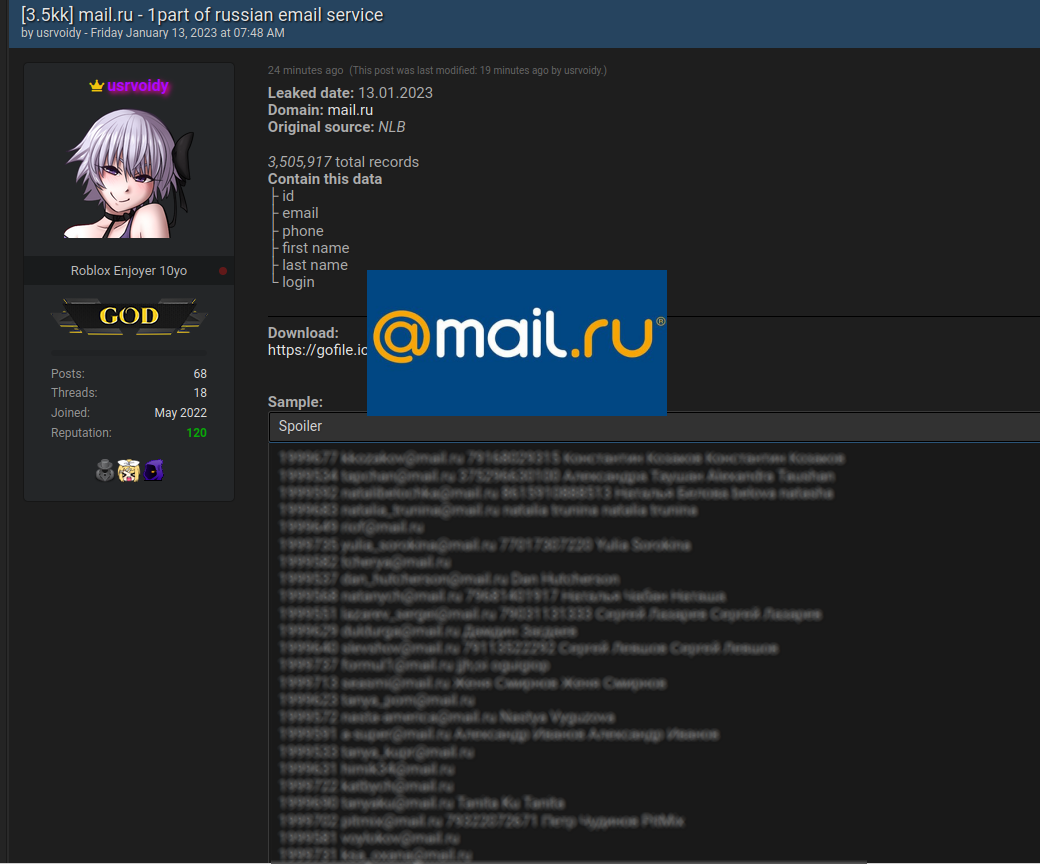1040x864 pixels.
Task: Click the green reputation score 120
Action: [x=196, y=433]
